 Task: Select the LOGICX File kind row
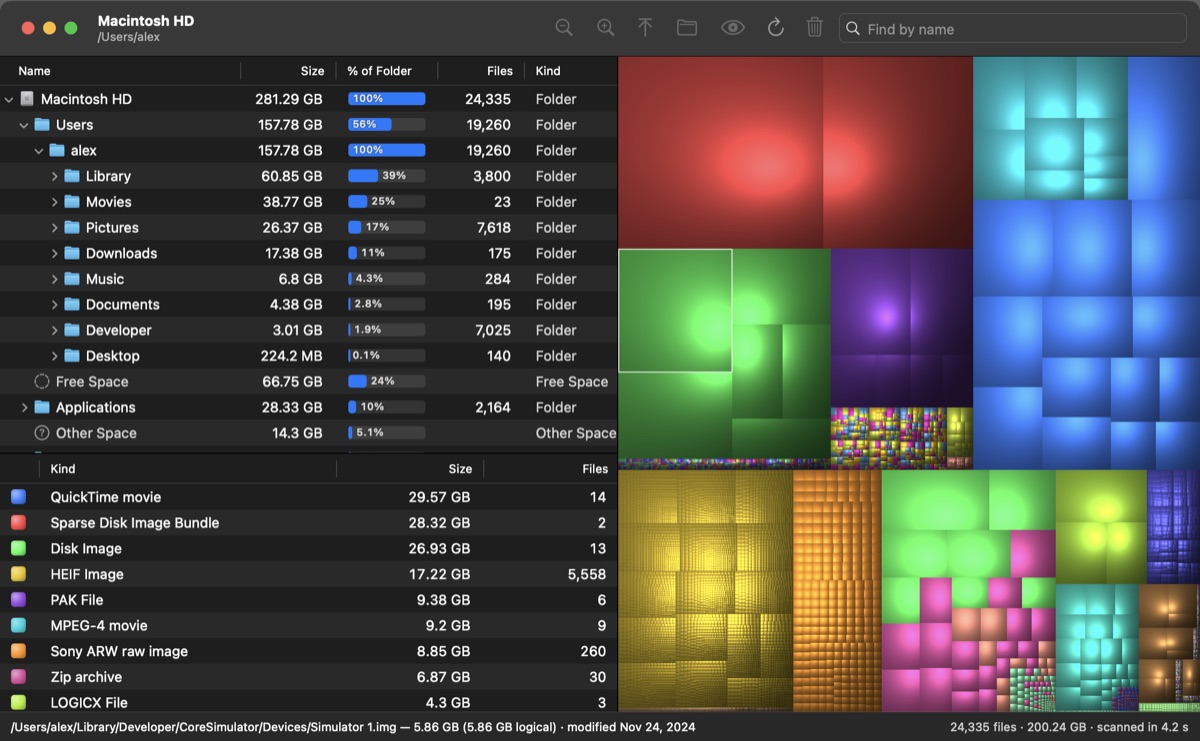coord(309,702)
